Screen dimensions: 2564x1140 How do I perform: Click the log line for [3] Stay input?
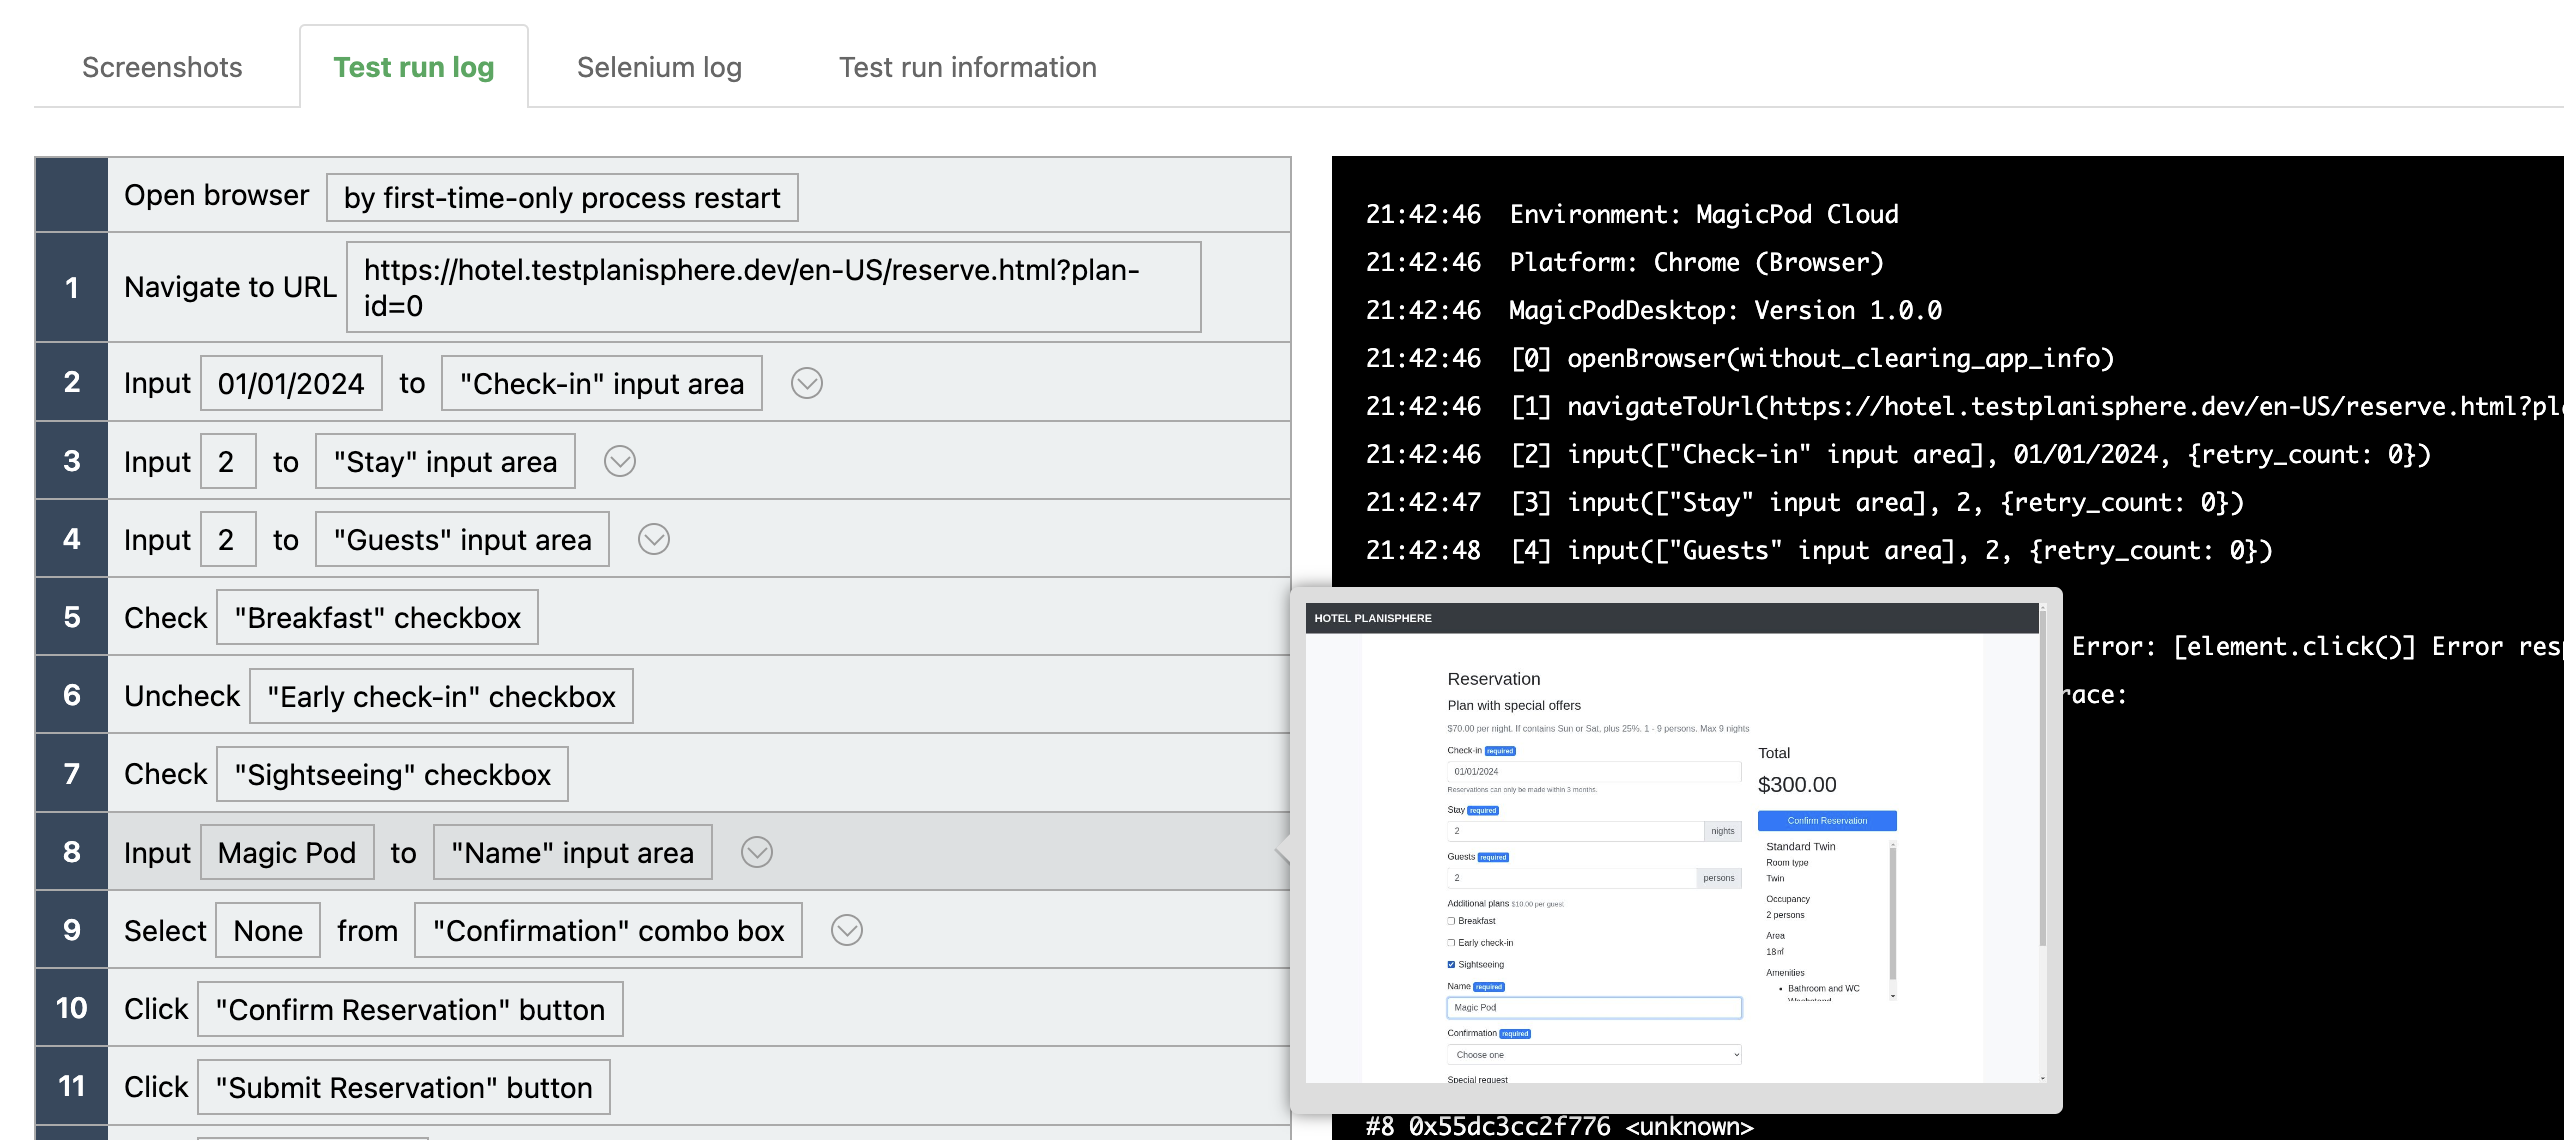click(x=1805, y=502)
